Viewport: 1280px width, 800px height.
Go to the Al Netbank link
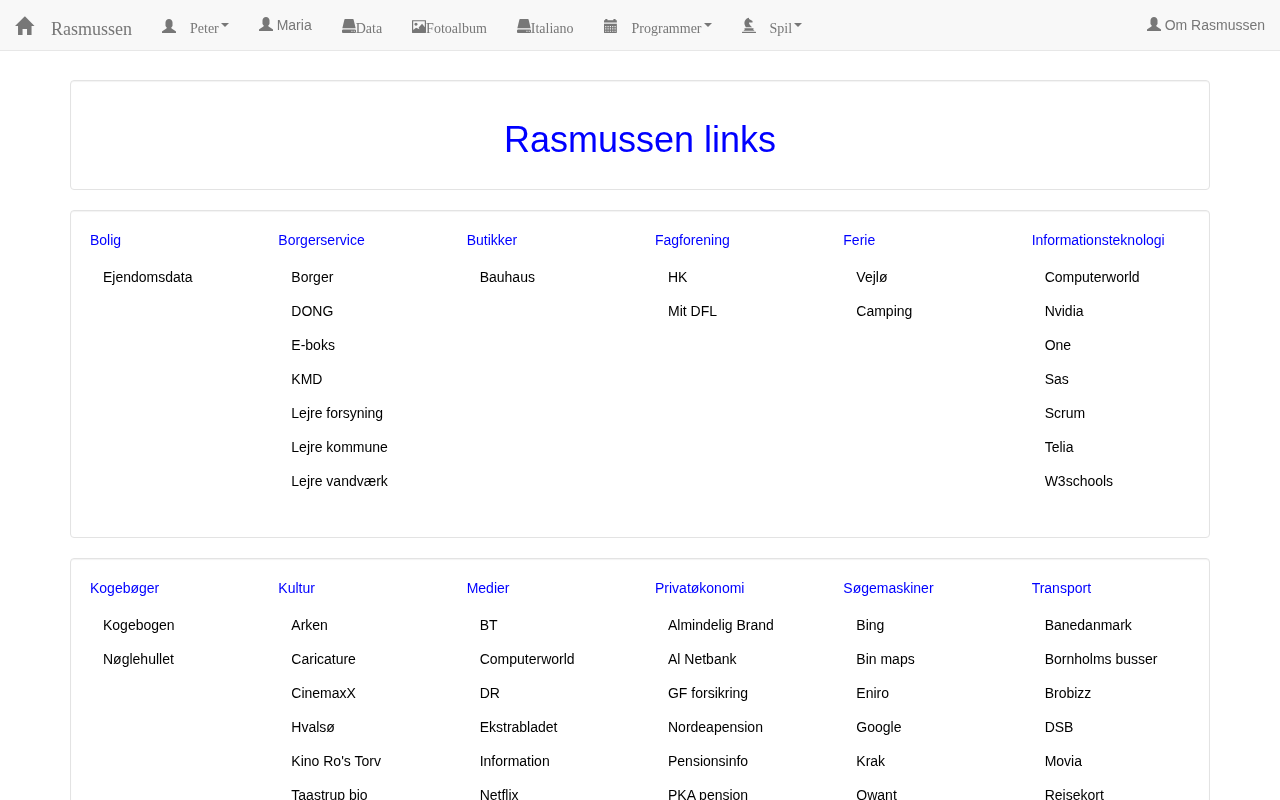(702, 659)
